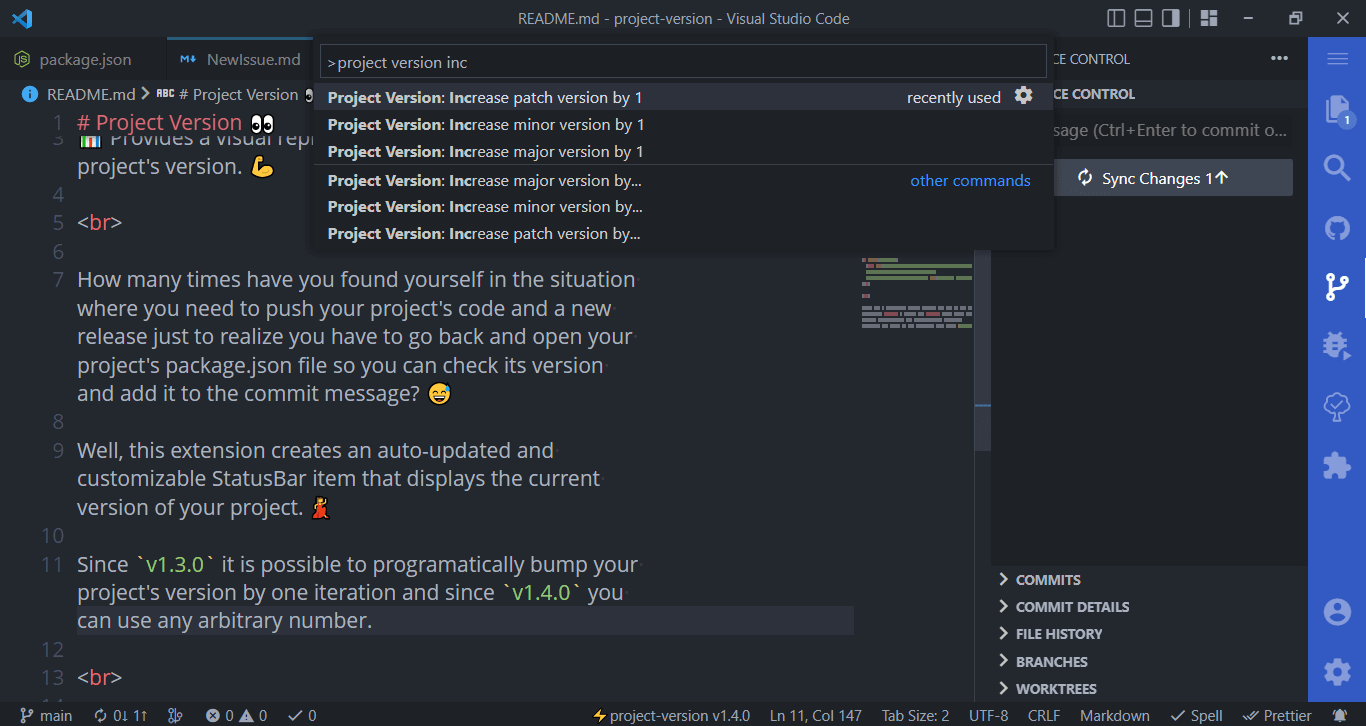1366x726 pixels.
Task: Expand the WORKTREES section
Action: (x=1149, y=689)
